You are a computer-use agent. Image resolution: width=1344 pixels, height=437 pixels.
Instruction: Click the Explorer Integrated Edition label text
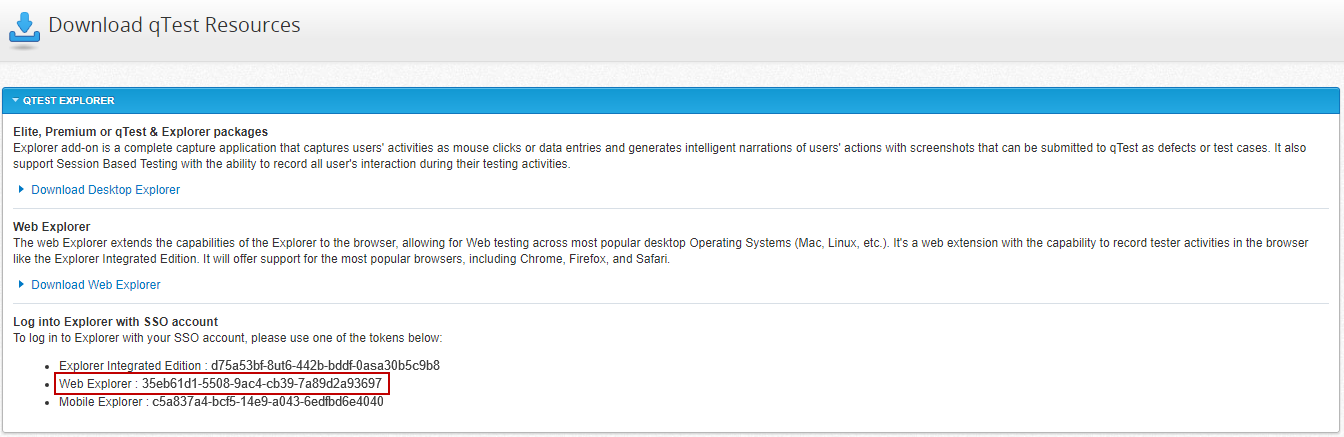[130, 366]
